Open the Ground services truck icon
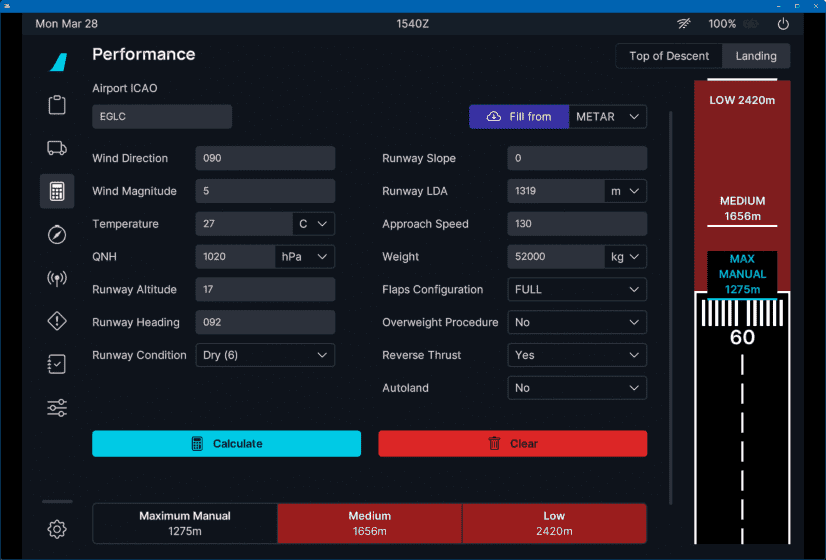826x560 pixels. point(57,148)
